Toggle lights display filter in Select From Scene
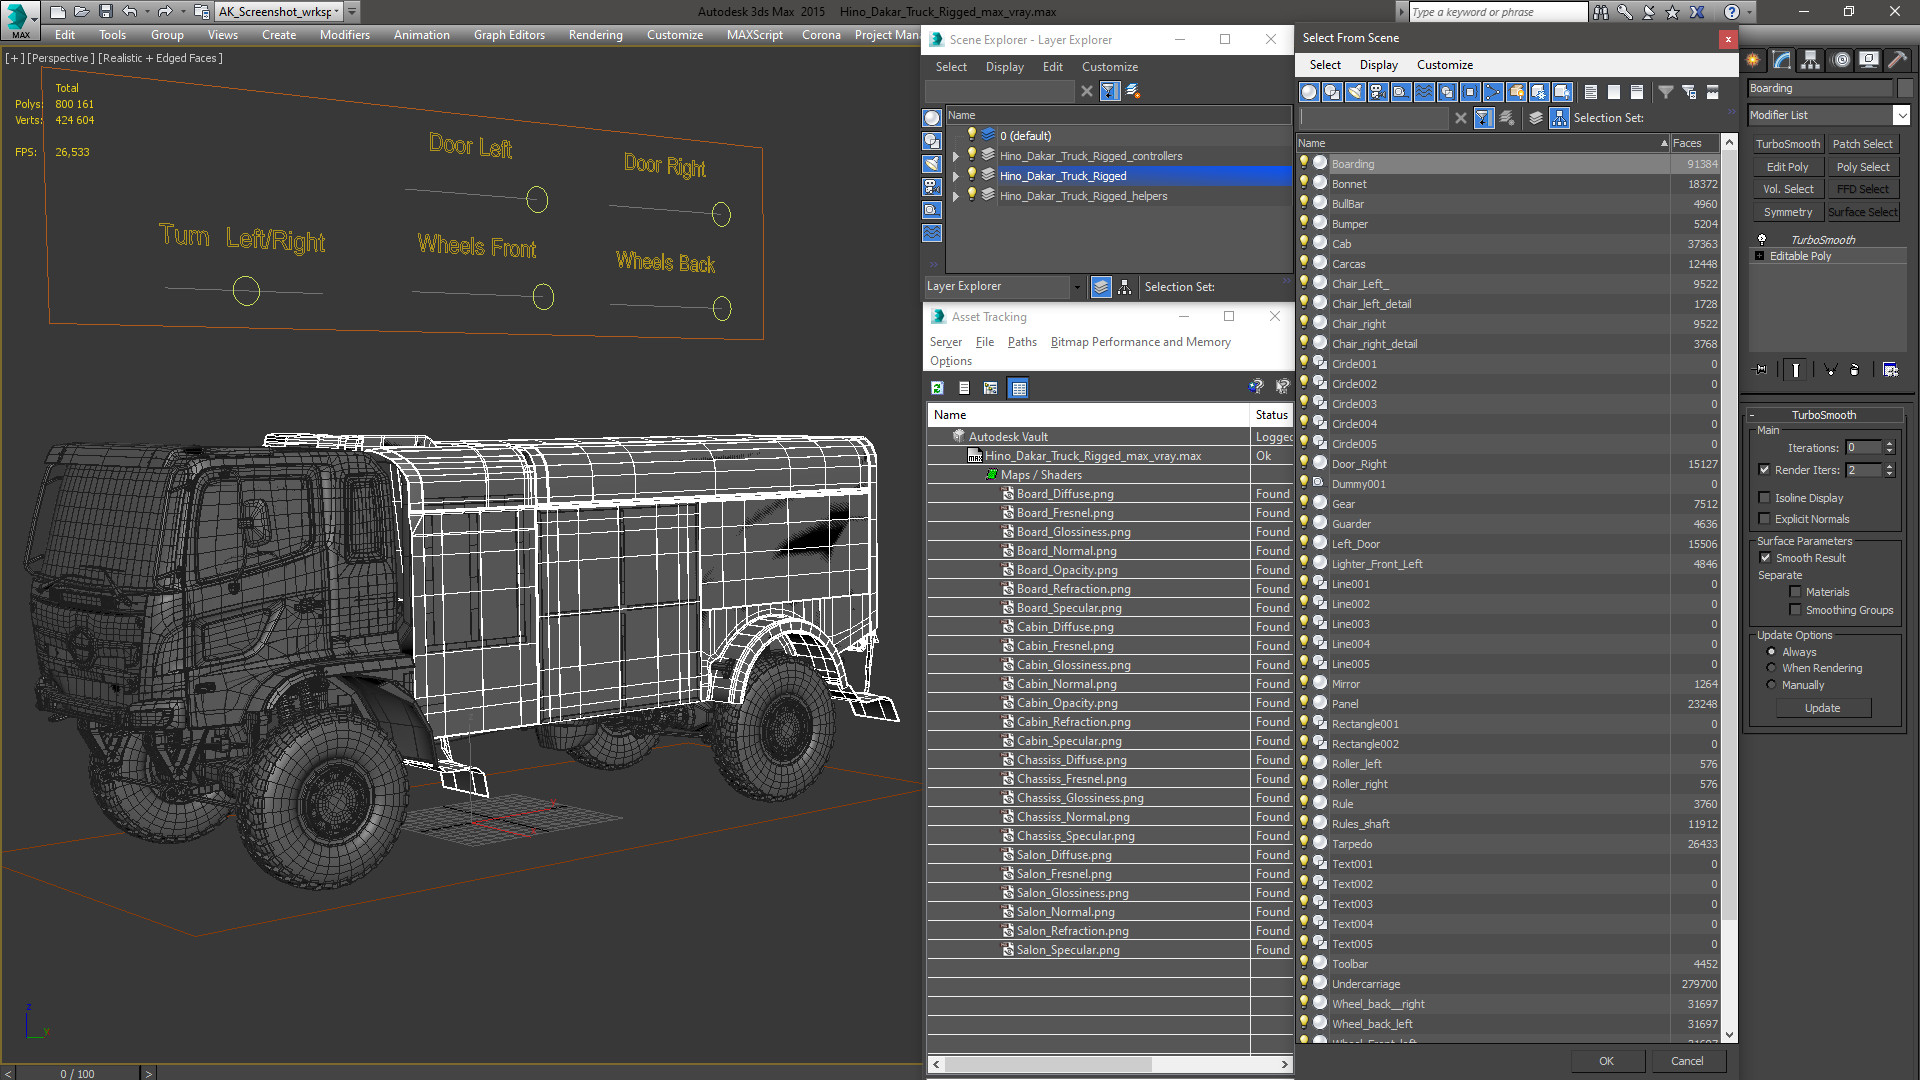Image resolution: width=1920 pixels, height=1080 pixels. click(x=1355, y=92)
